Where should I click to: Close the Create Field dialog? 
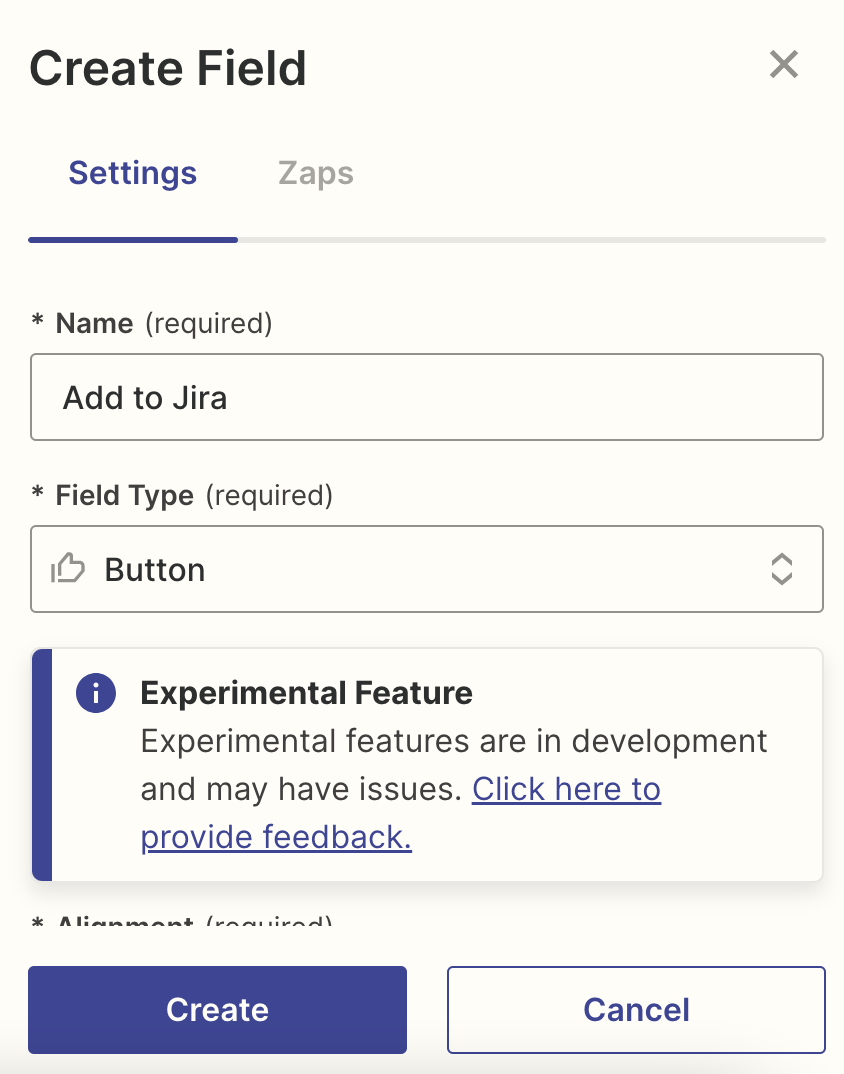pyautogui.click(x=783, y=65)
